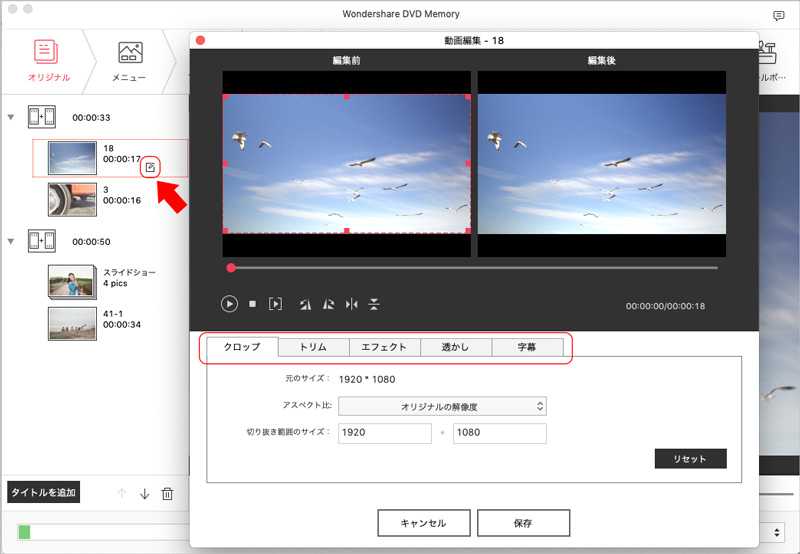Click the playback seek slider handle
The width and height of the screenshot is (800, 554).
click(231, 268)
